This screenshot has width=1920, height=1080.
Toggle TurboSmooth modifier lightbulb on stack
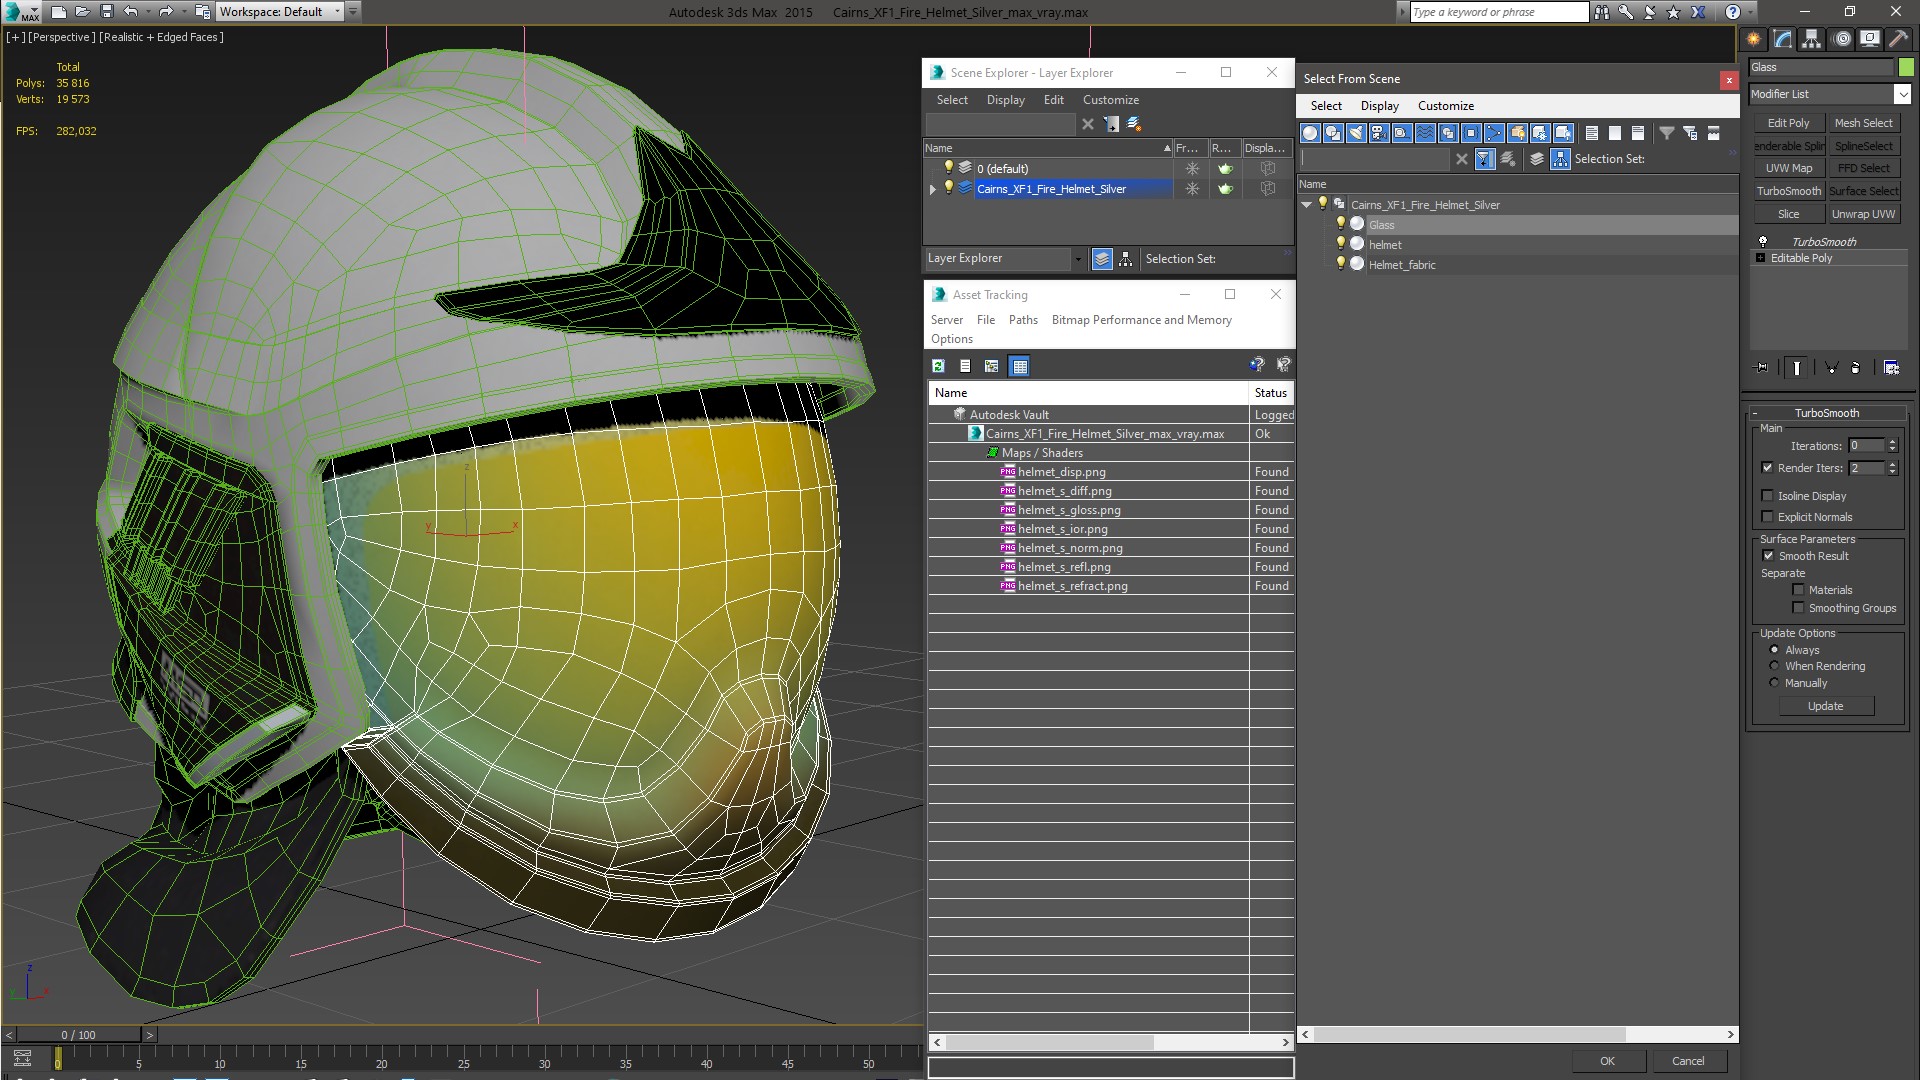[1763, 241]
